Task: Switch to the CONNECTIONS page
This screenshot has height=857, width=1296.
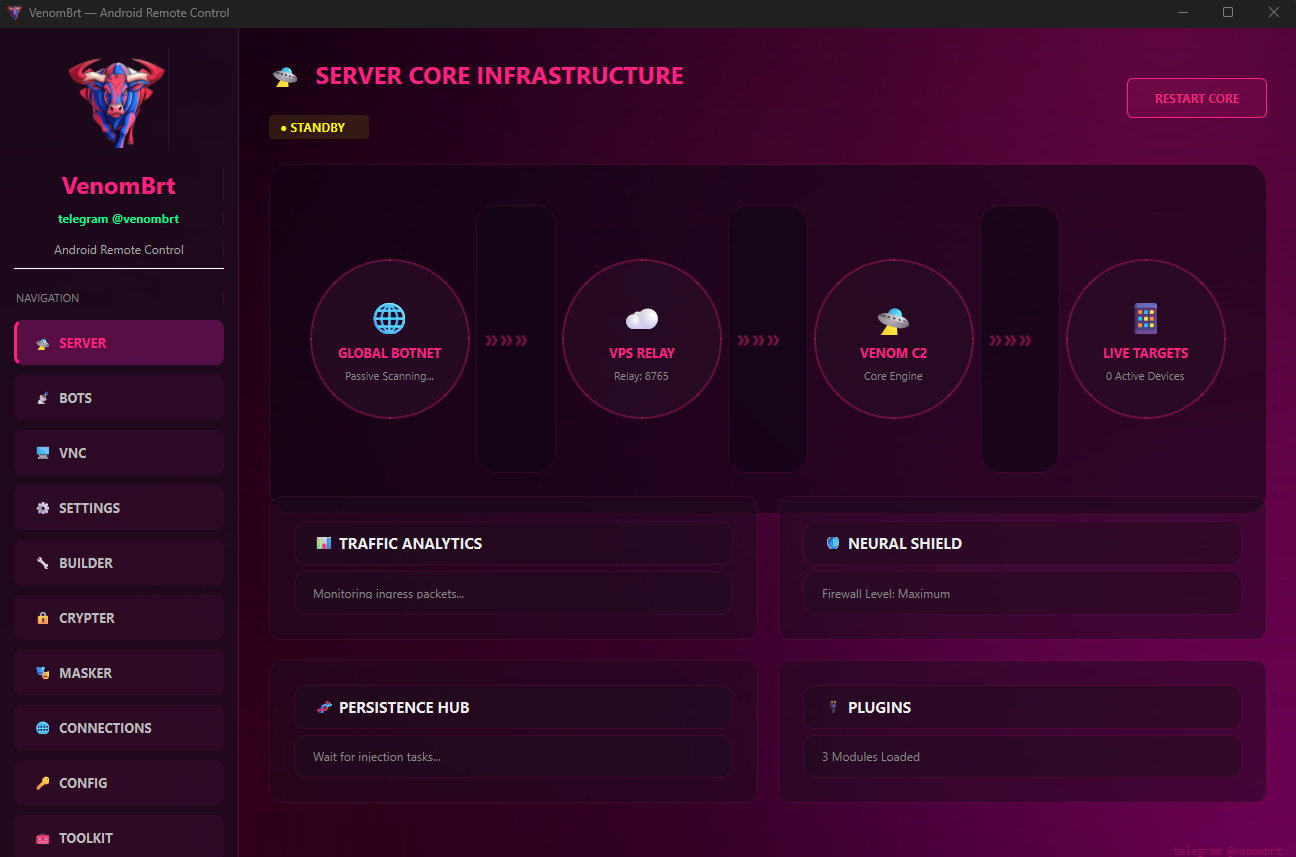Action: [x=119, y=728]
